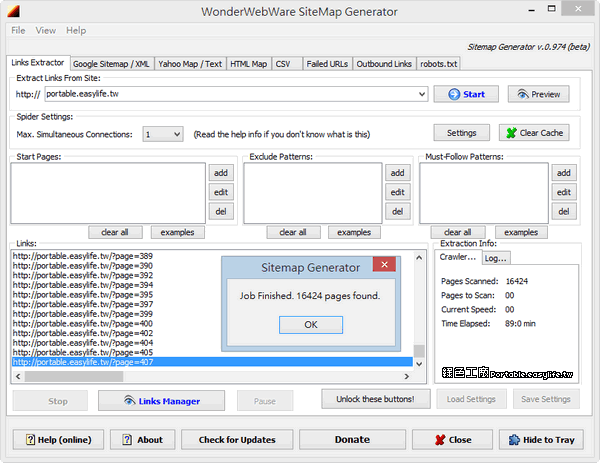Click add next to Exclude Patterns
The height and width of the screenshot is (463, 600).
coord(398,173)
